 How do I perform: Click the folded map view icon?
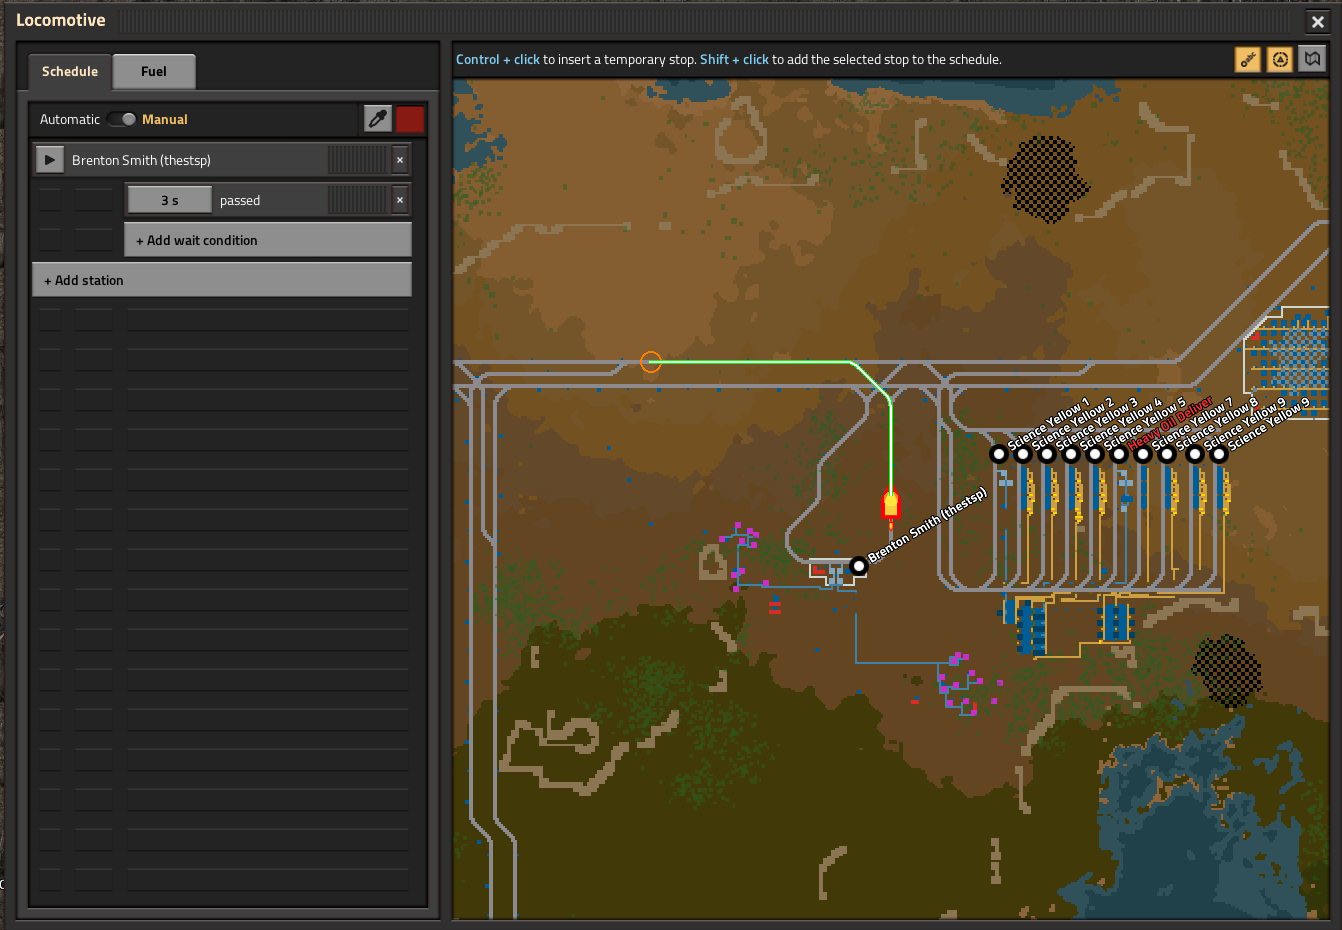click(1312, 60)
